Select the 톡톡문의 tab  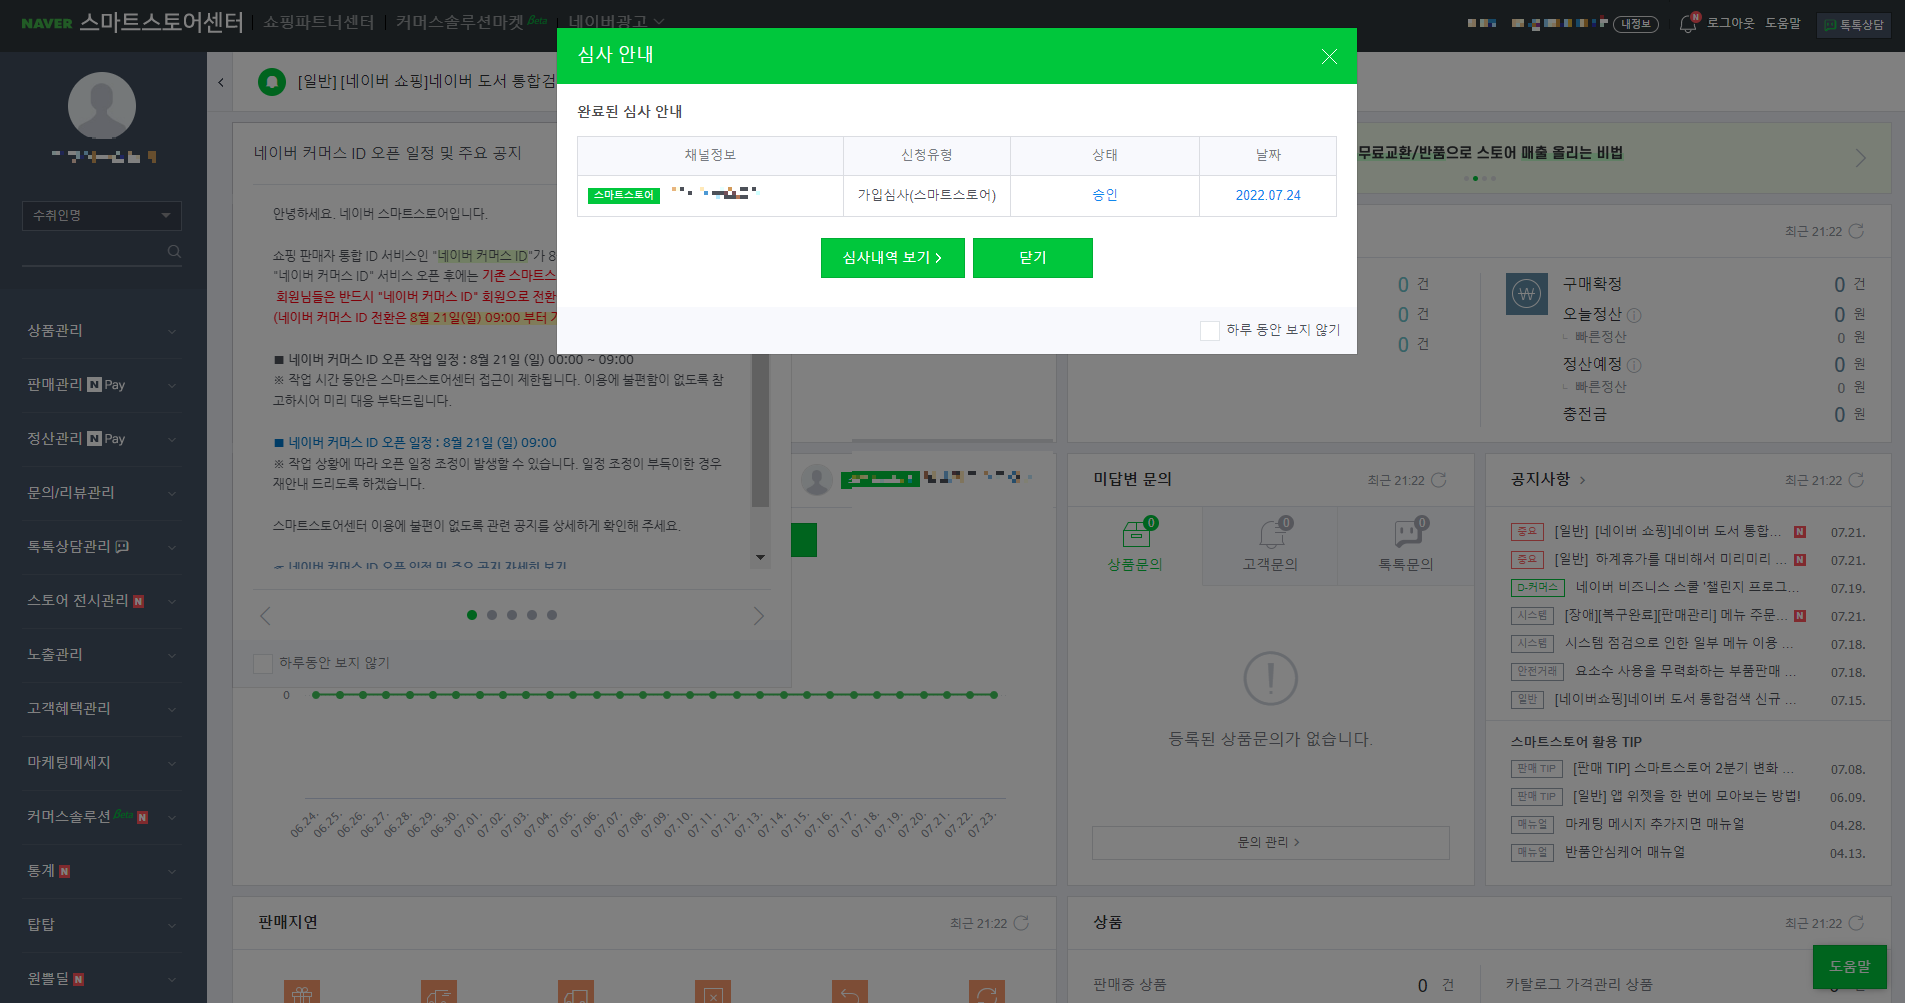pyautogui.click(x=1406, y=545)
